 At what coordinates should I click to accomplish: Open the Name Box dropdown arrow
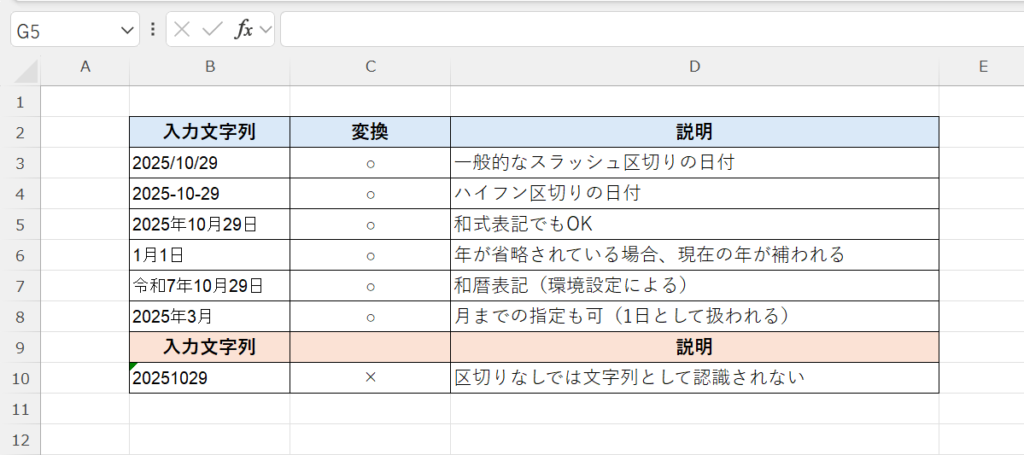(x=127, y=31)
